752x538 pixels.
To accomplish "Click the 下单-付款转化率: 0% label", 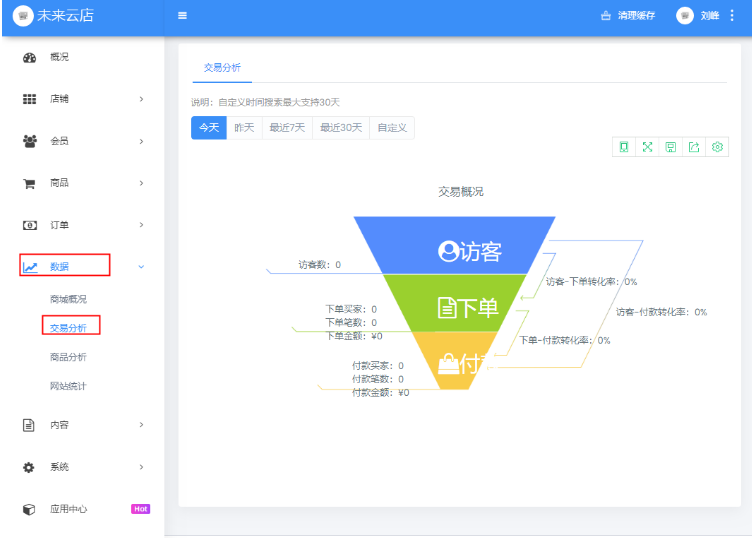I will 565,340.
